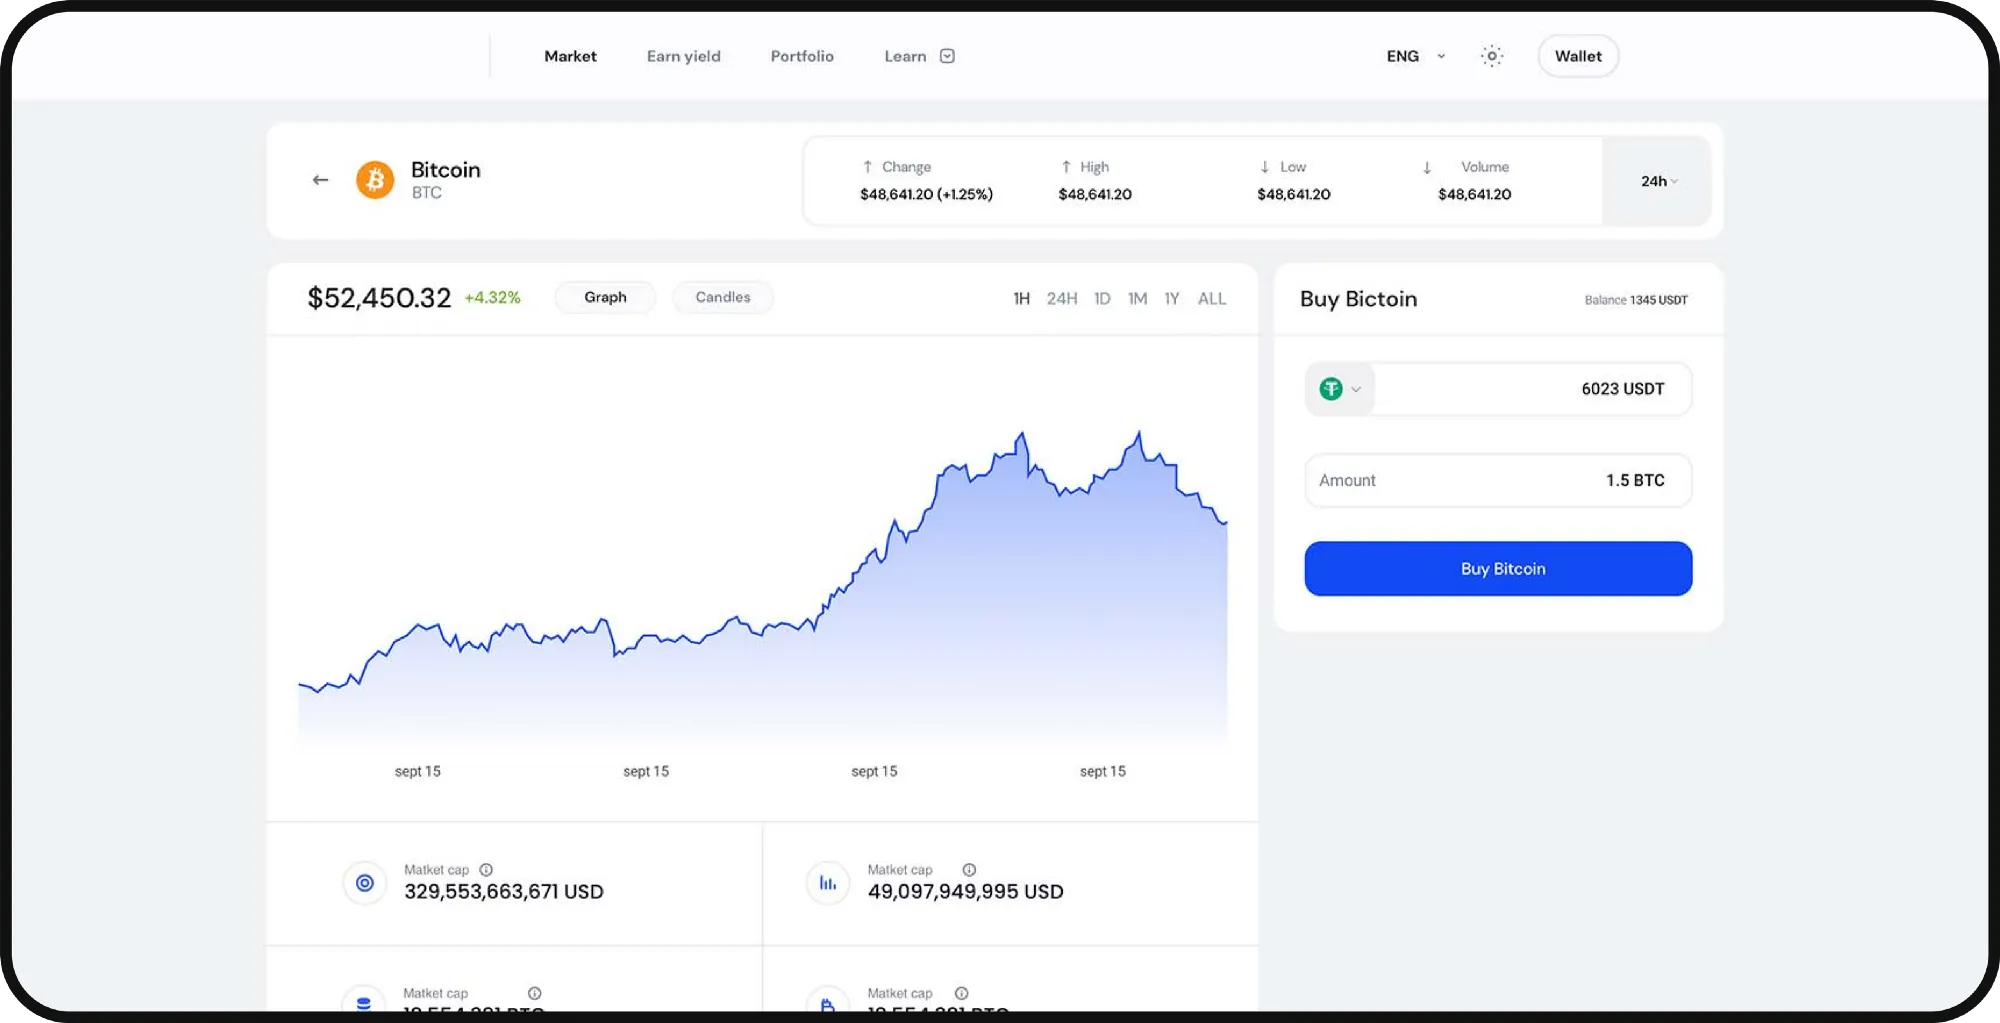This screenshot has width=2000, height=1023.
Task: Click the green Tether USDT coin icon
Action: pos(1331,389)
